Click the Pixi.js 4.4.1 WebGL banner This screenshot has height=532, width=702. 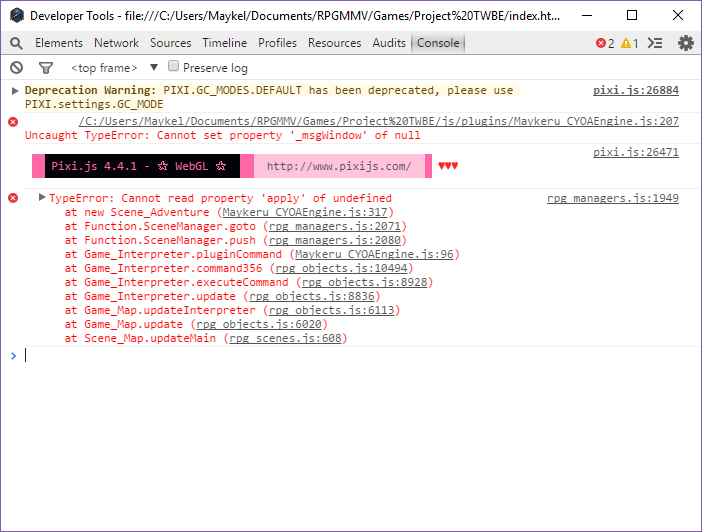click(x=142, y=166)
